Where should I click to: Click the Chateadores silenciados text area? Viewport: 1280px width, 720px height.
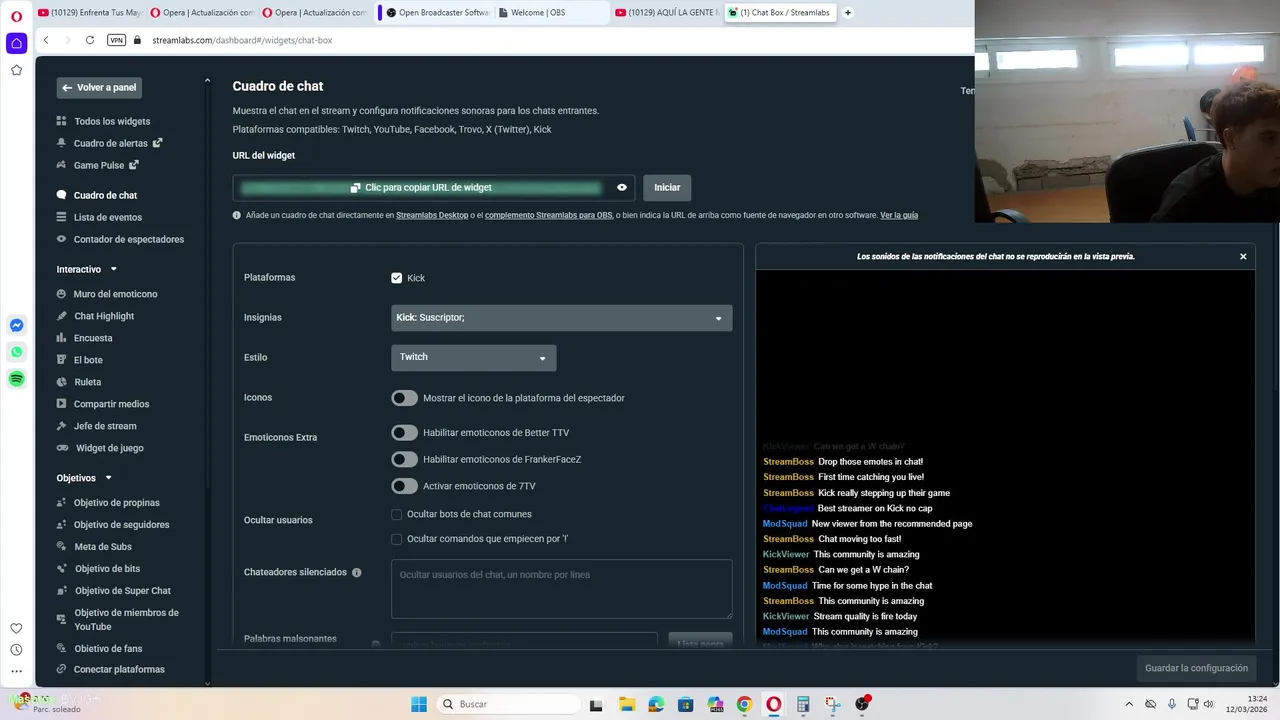(x=561, y=589)
